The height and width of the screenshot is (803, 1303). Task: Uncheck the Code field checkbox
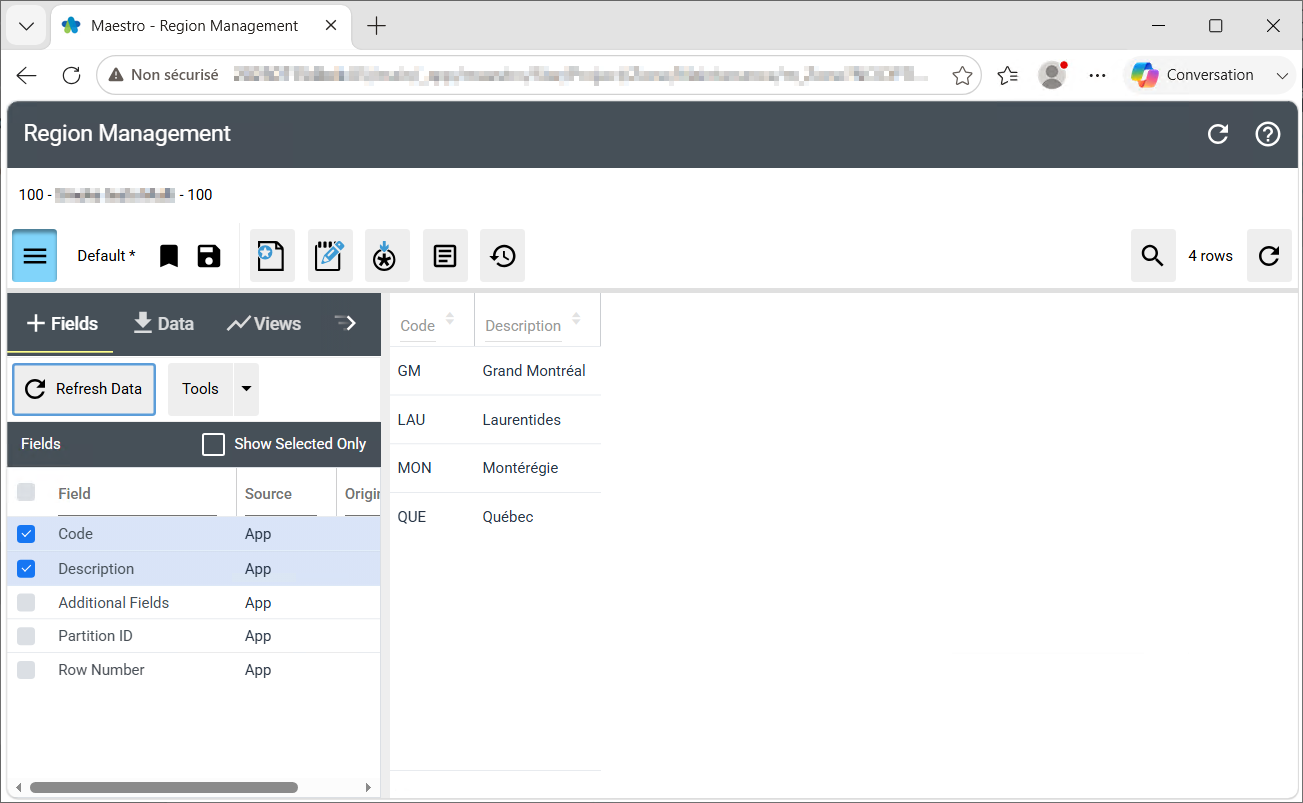pyautogui.click(x=27, y=534)
